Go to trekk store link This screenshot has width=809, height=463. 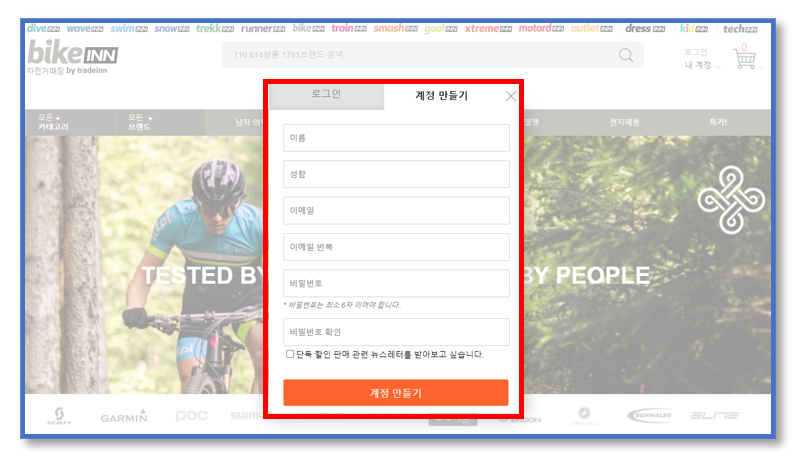click(215, 28)
